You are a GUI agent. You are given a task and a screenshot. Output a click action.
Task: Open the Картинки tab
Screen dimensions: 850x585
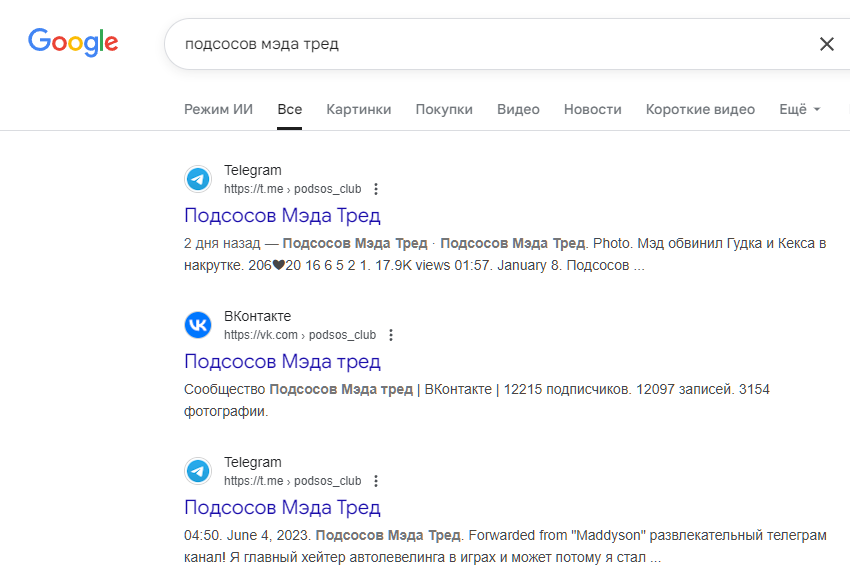[359, 110]
